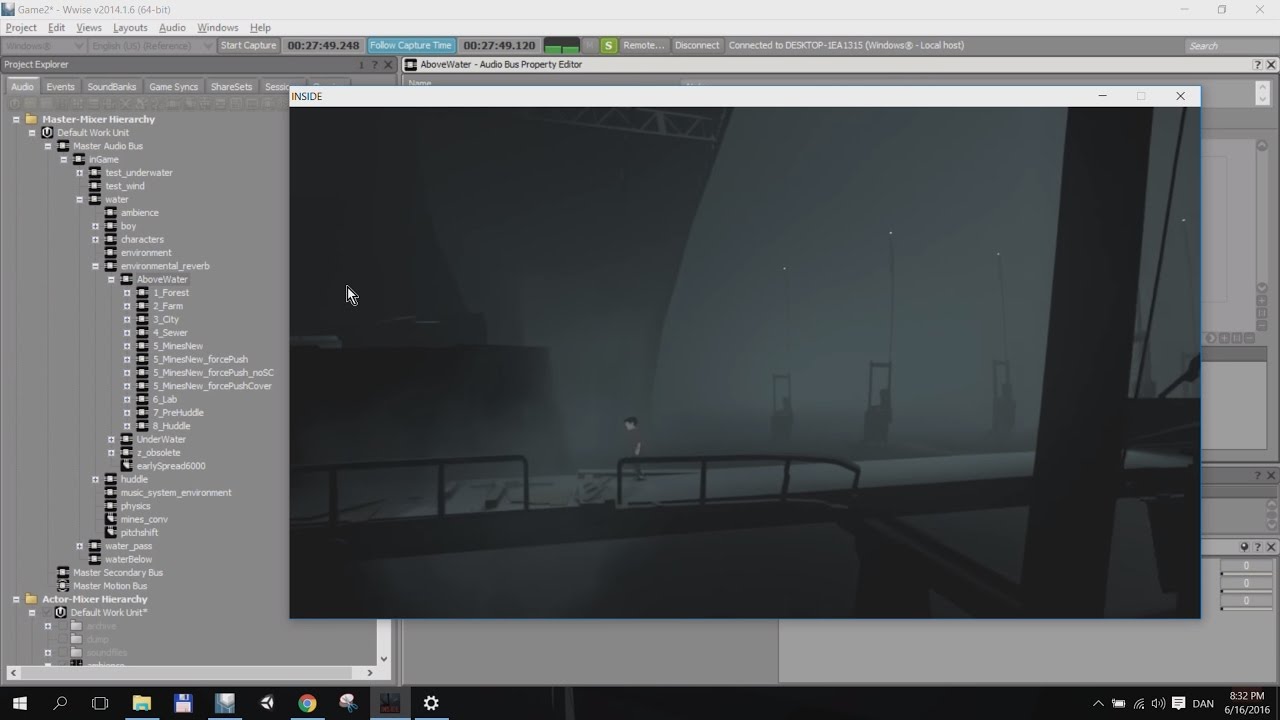The image size is (1280, 720).
Task: Collapse the water bus node
Action: coord(80,199)
